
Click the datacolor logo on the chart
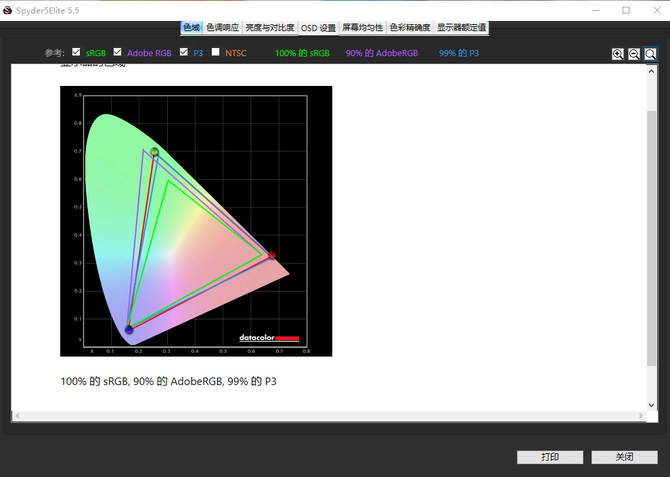[269, 338]
